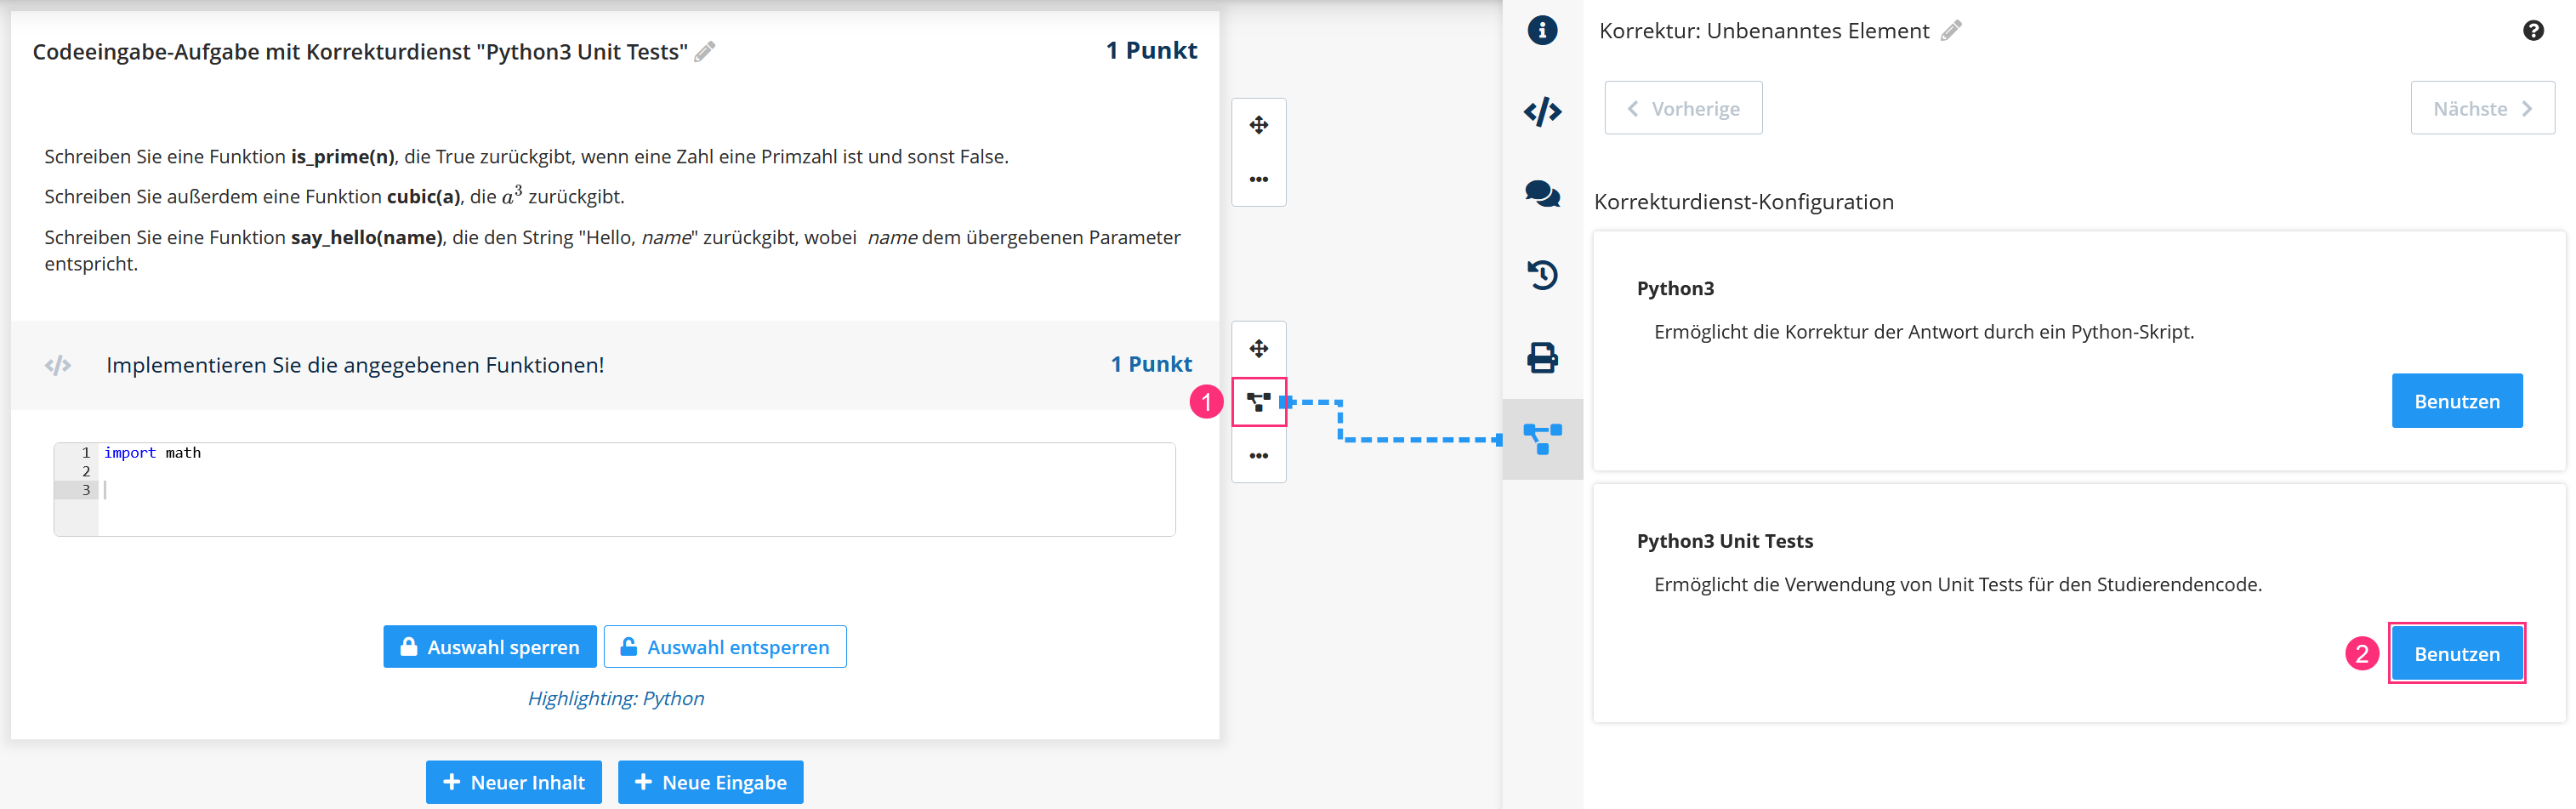Open the task description block's more options menu

[x=1258, y=179]
